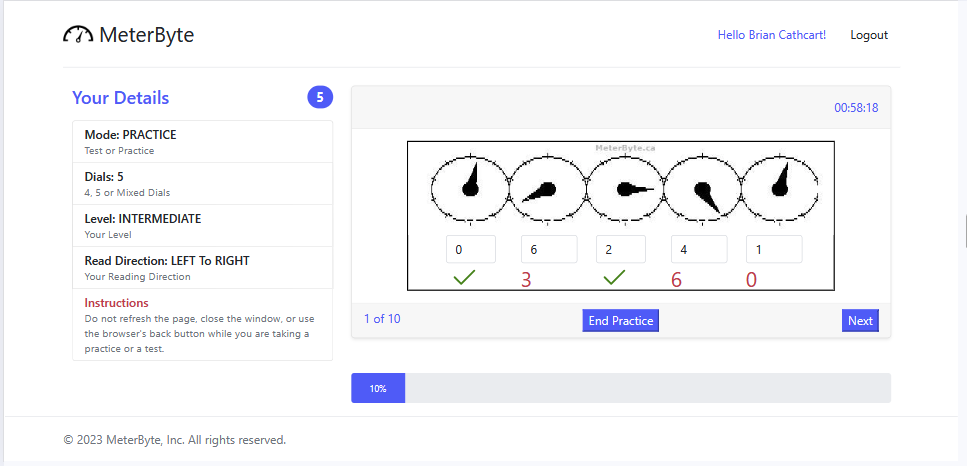Click the second meter dial
This screenshot has width=967, height=466.
(548, 187)
